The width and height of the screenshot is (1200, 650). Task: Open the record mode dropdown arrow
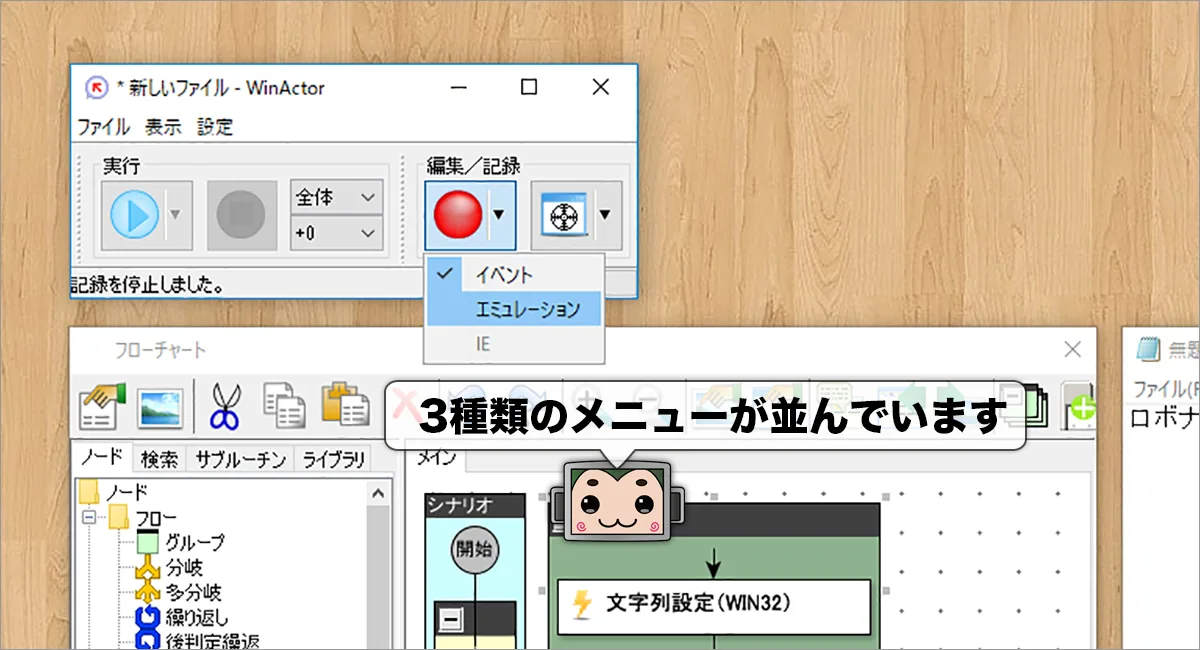(x=500, y=215)
